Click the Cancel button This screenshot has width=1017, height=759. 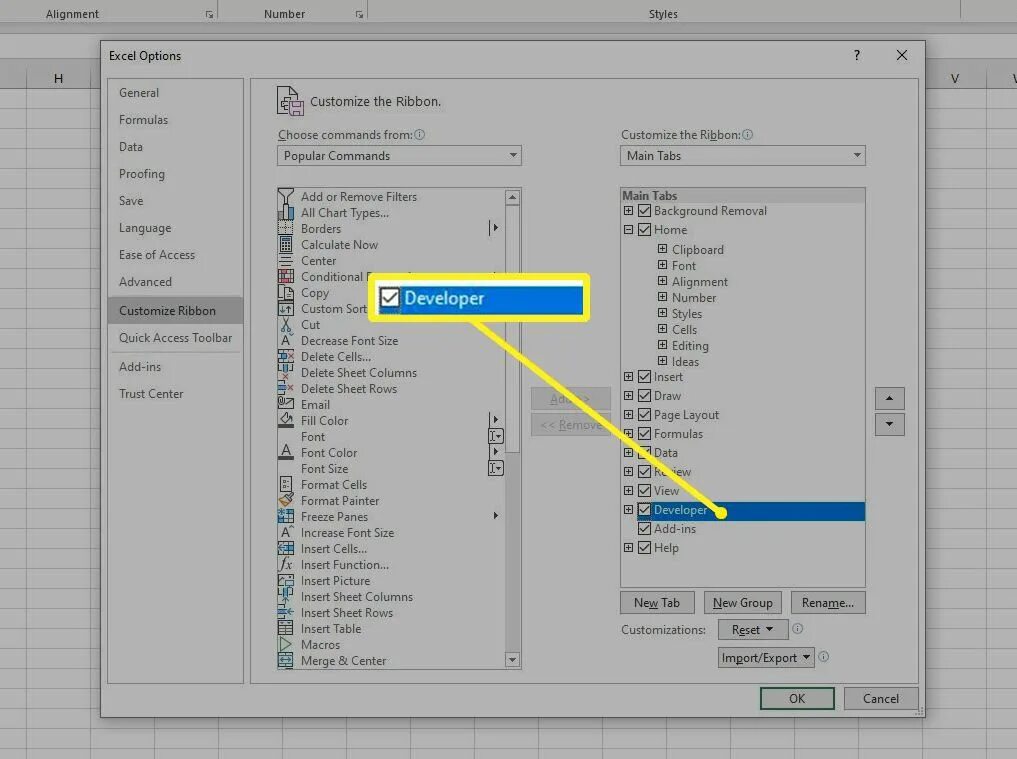point(881,699)
